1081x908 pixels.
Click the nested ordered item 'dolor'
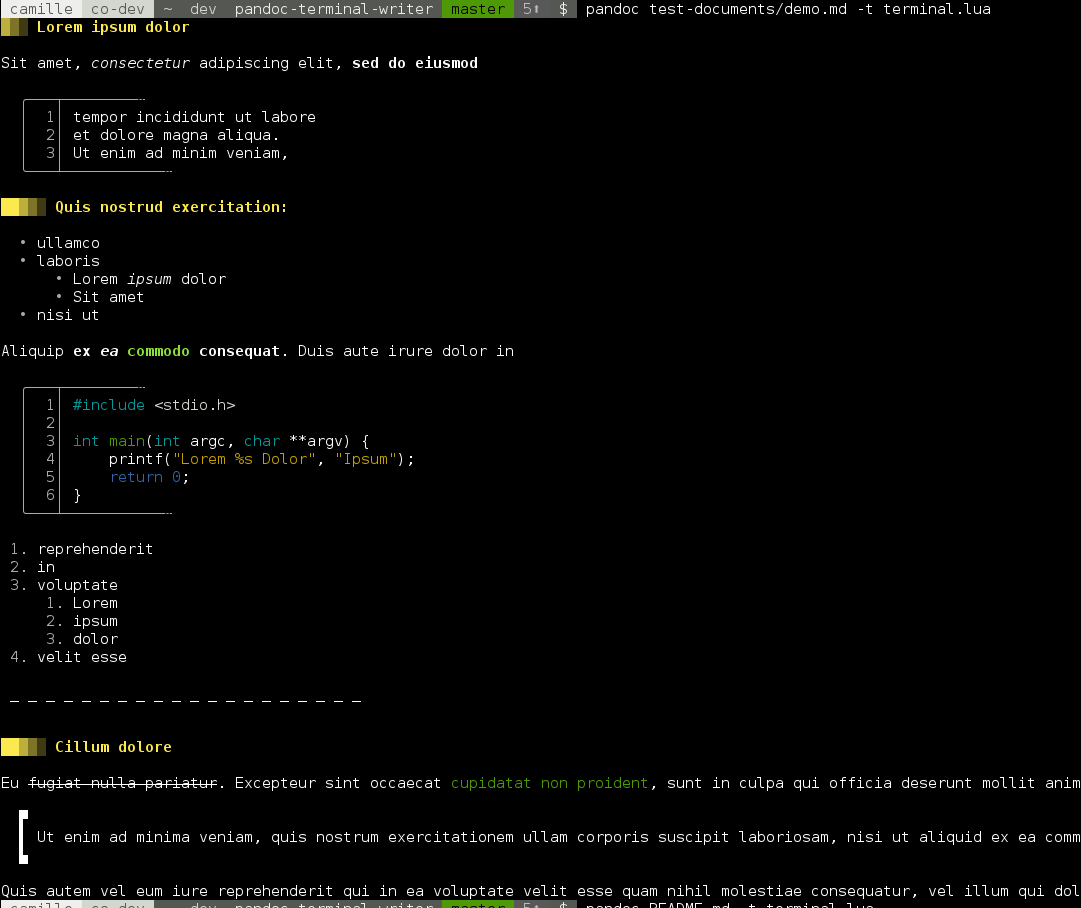point(95,639)
